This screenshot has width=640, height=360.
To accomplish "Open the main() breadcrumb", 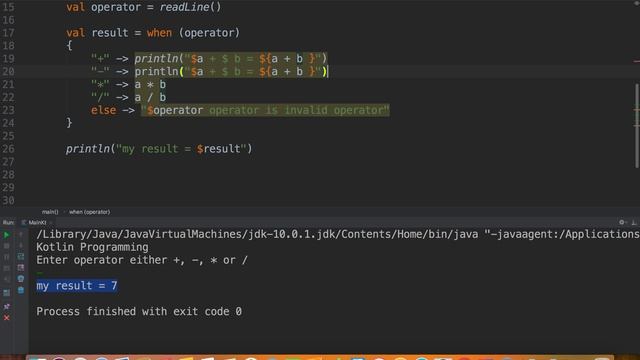I will [50, 212].
